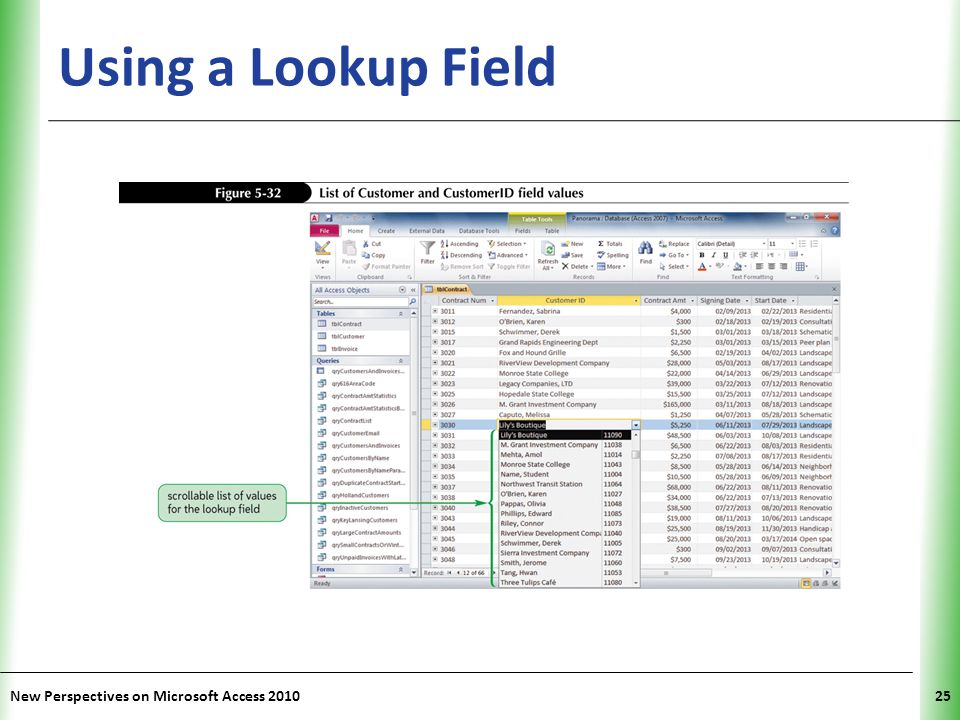Select the tblContract document tab
The width and height of the screenshot is (960, 720).
coord(447,289)
